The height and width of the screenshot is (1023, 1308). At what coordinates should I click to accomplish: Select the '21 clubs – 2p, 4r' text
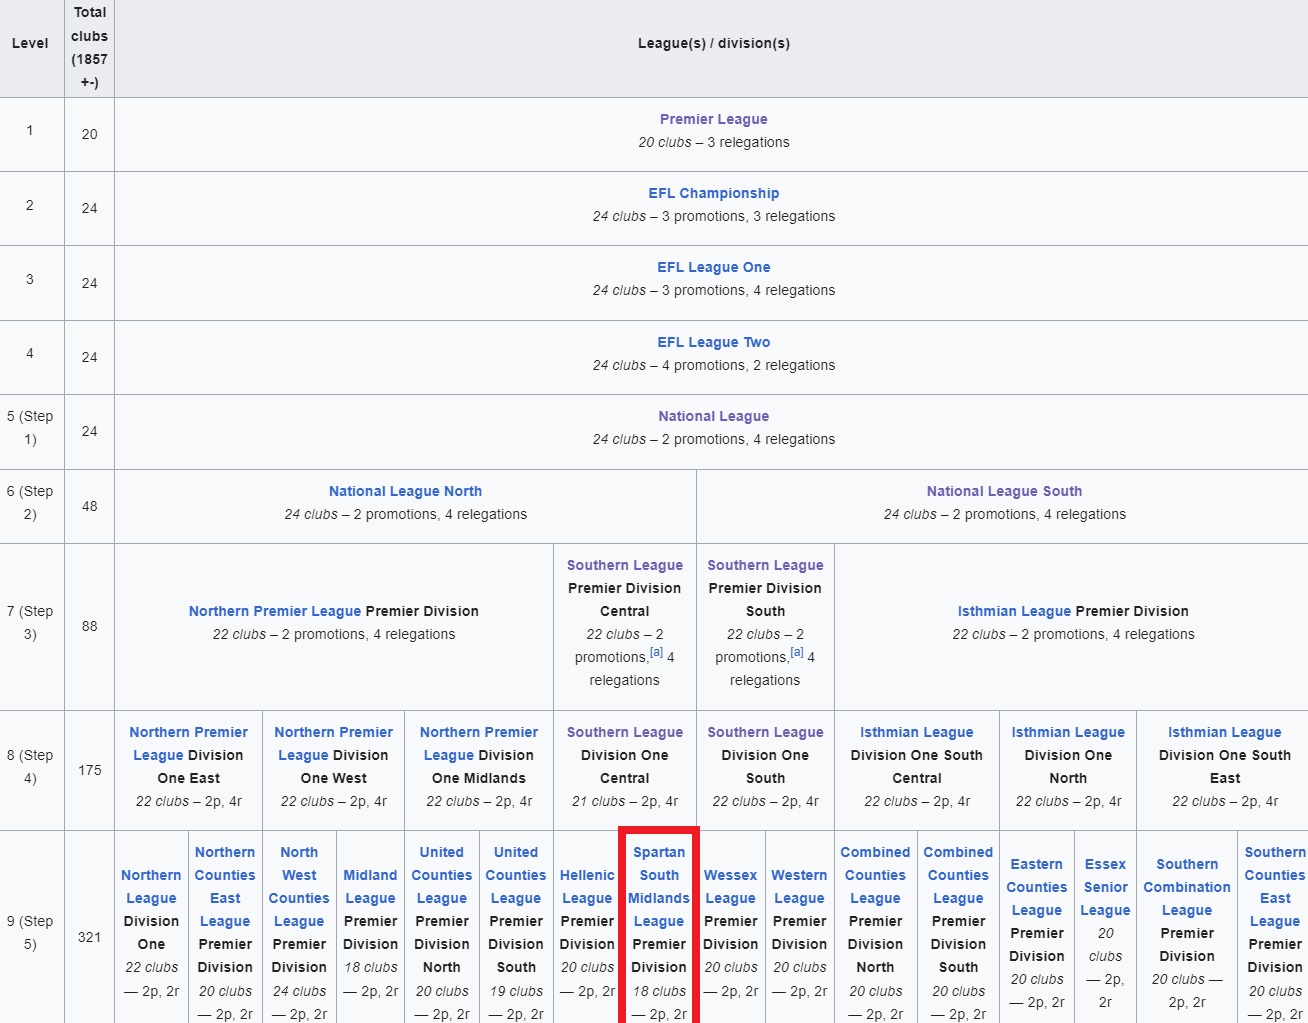pyautogui.click(x=625, y=801)
